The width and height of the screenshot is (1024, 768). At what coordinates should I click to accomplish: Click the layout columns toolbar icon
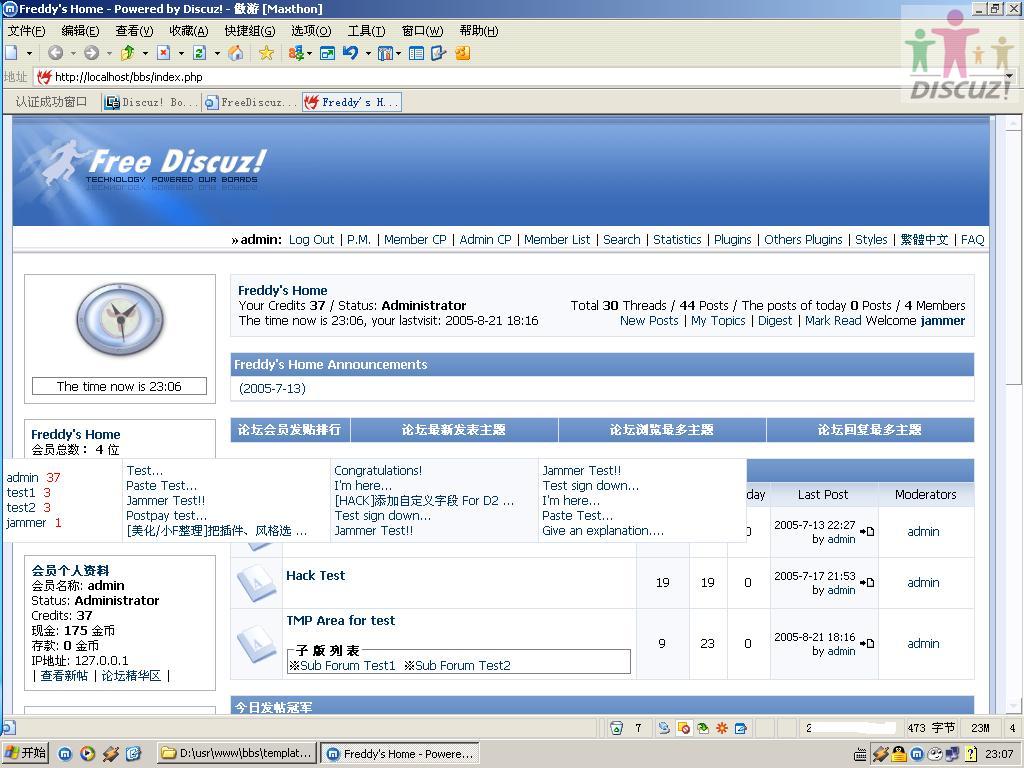[x=385, y=53]
